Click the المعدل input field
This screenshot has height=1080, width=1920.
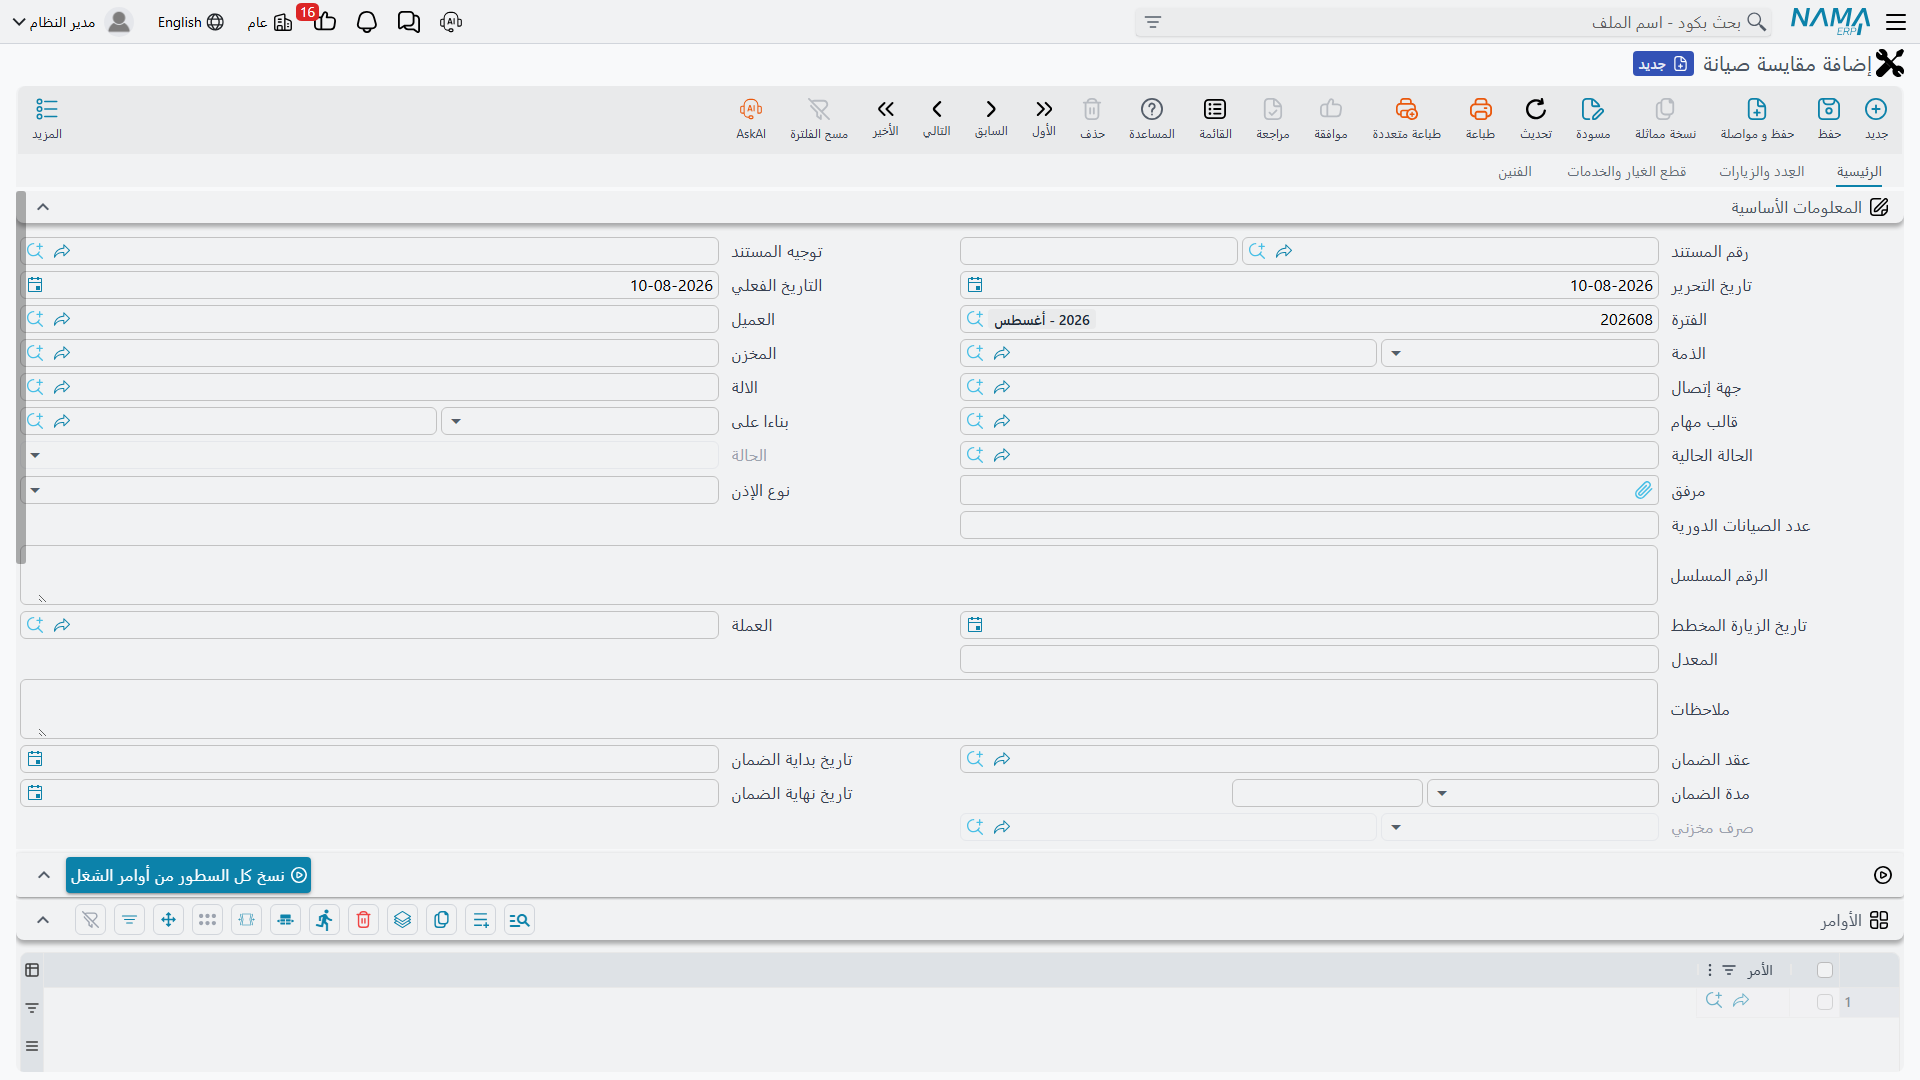(x=1309, y=659)
